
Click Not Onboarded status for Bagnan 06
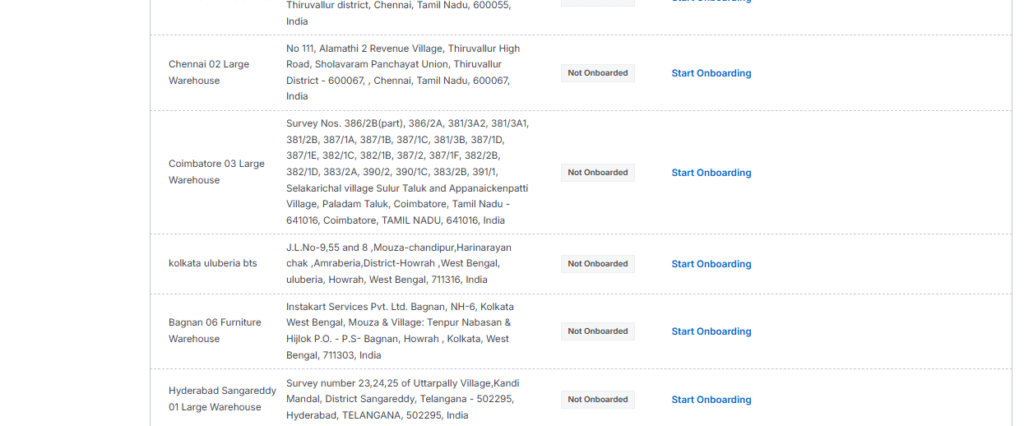[x=597, y=331]
